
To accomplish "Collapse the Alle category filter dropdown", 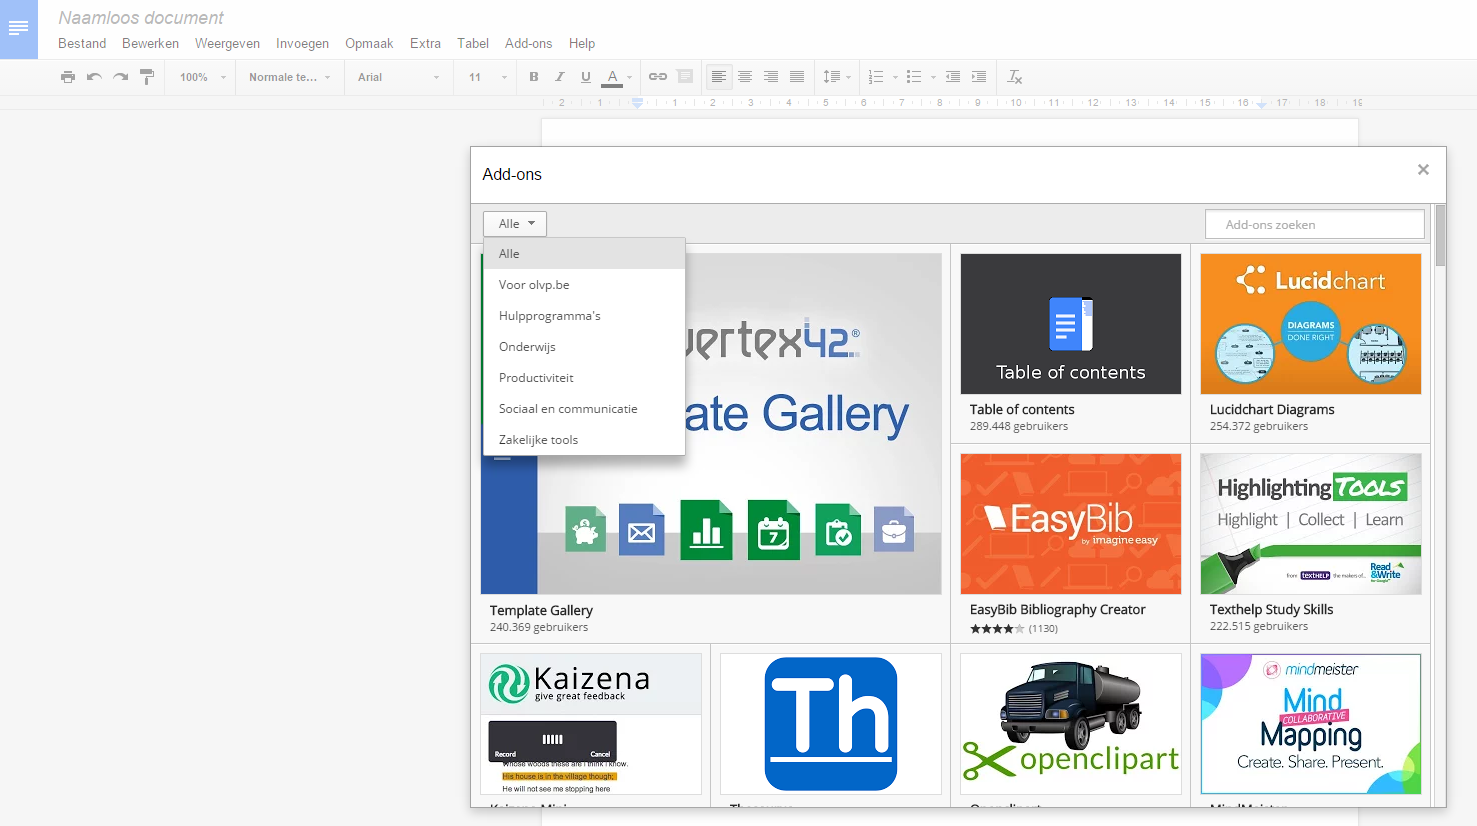I will (515, 224).
